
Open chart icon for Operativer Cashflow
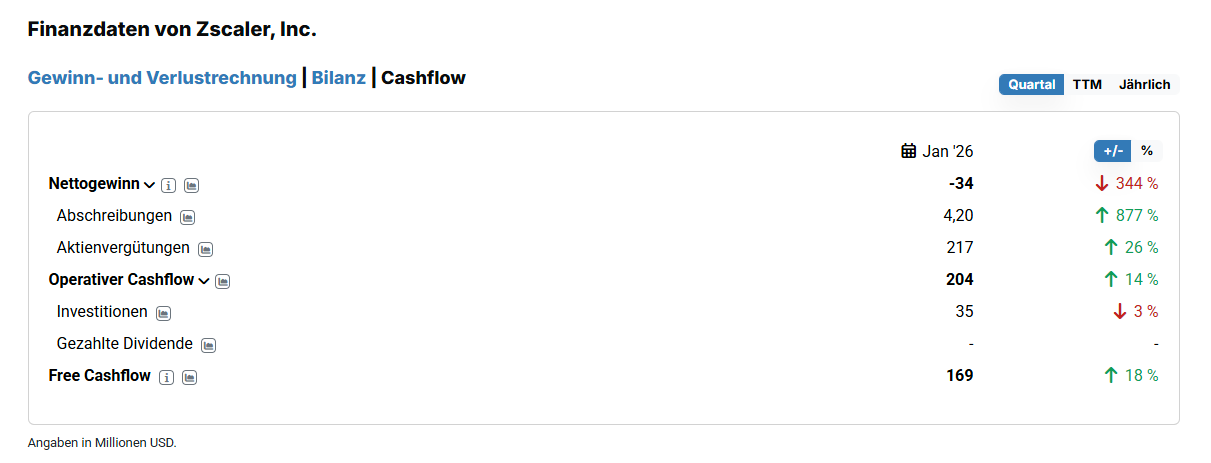point(222,281)
